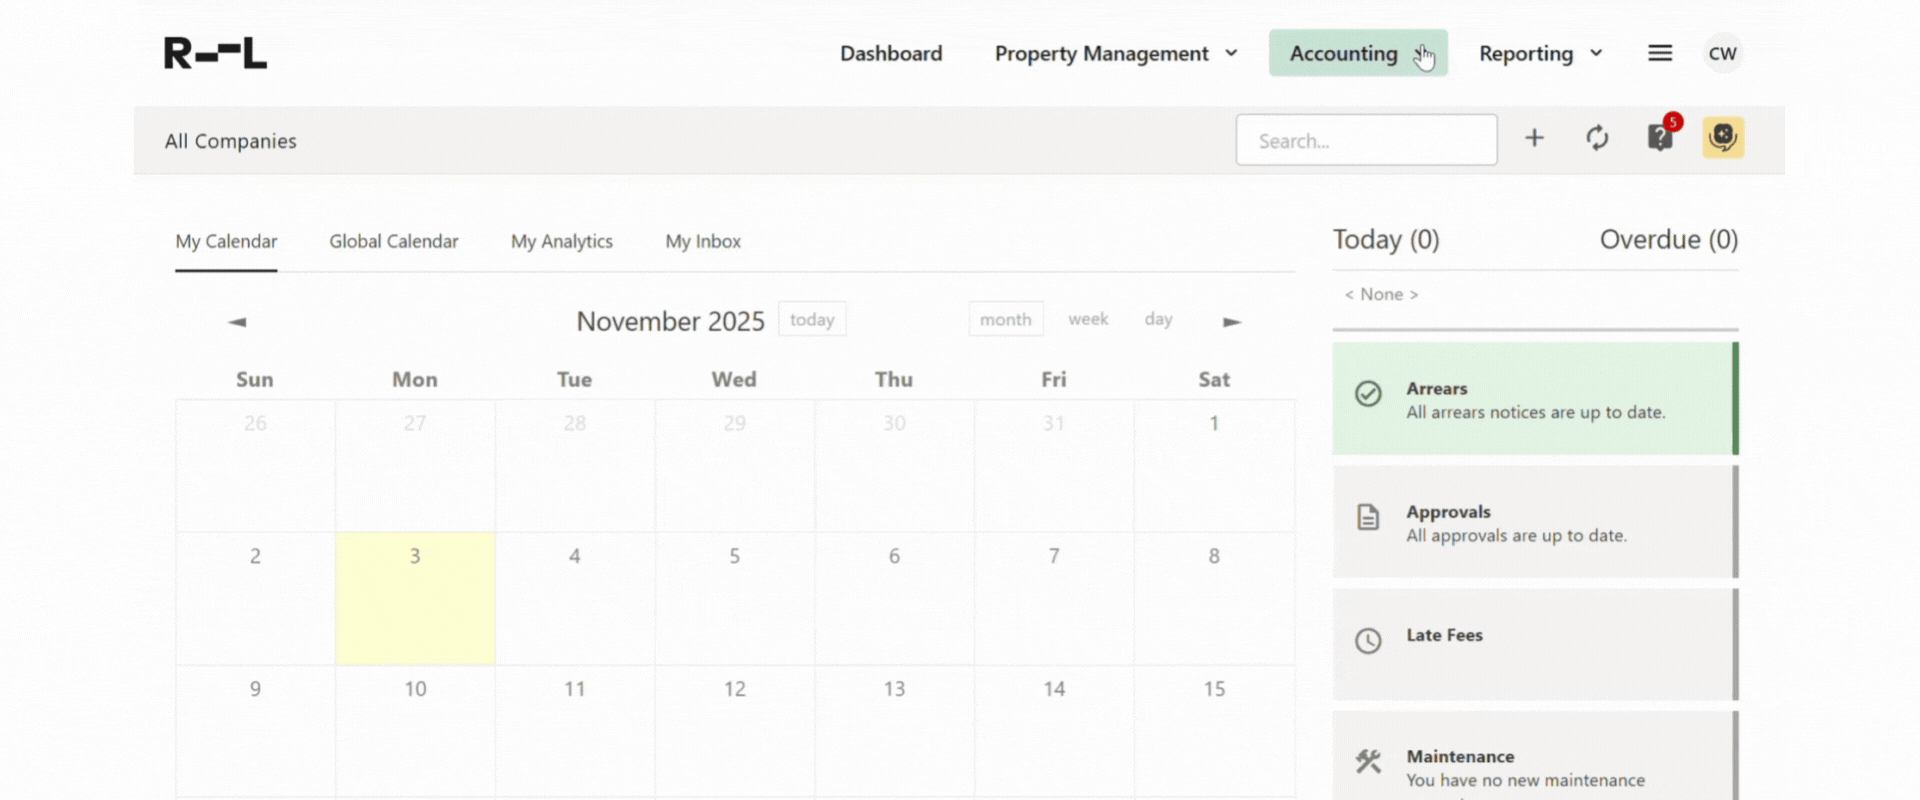Viewport: 1920px width, 800px height.
Task: Switch calendar to month view
Action: coord(1005,319)
